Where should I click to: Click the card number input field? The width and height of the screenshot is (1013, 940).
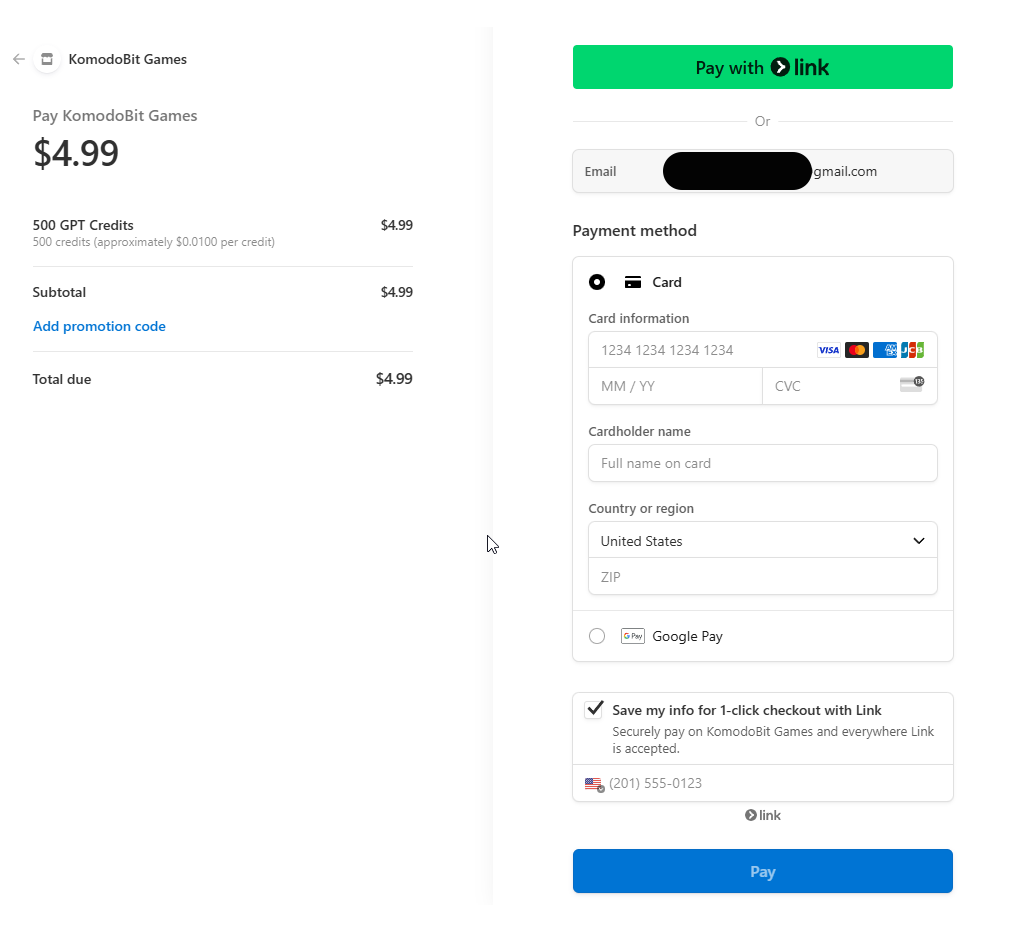[700, 350]
